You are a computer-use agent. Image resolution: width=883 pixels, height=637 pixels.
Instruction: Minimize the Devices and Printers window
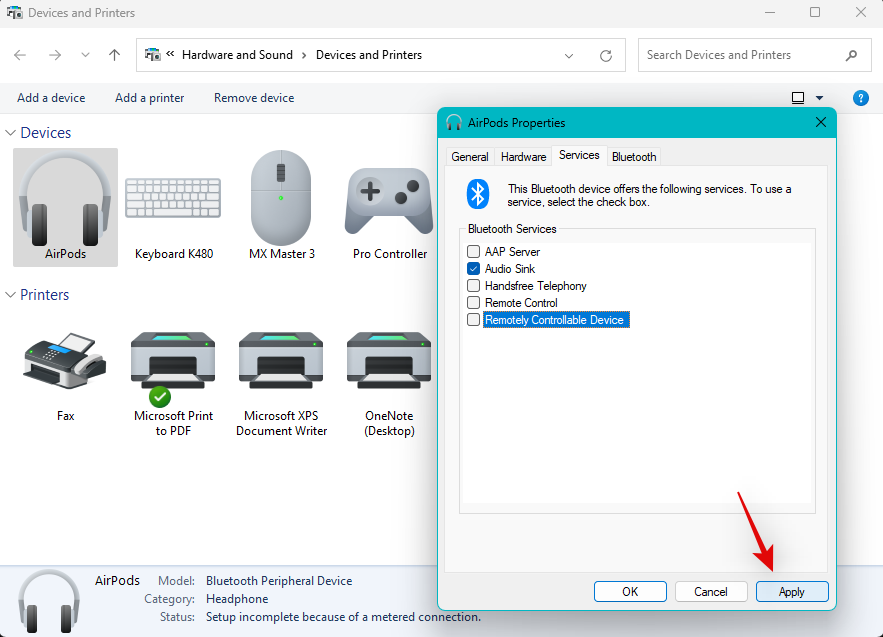coord(770,12)
